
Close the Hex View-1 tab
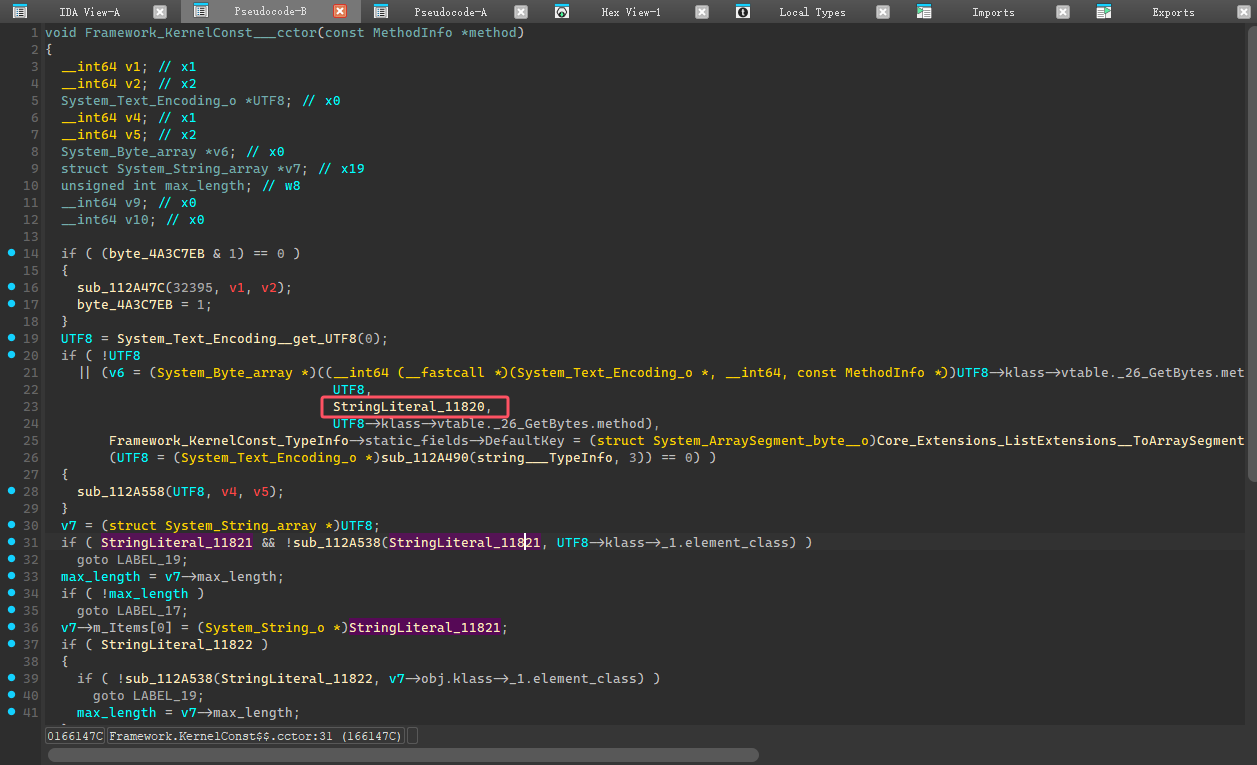coord(701,12)
